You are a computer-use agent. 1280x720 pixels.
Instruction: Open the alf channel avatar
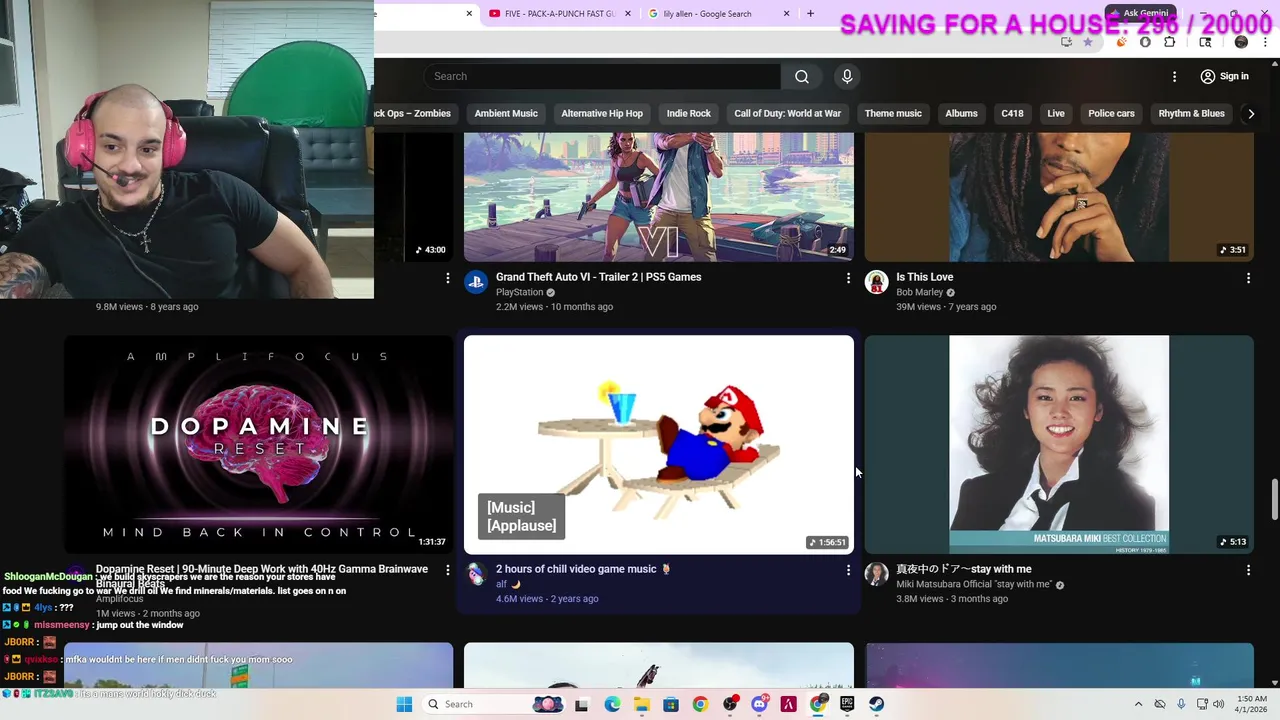476,574
